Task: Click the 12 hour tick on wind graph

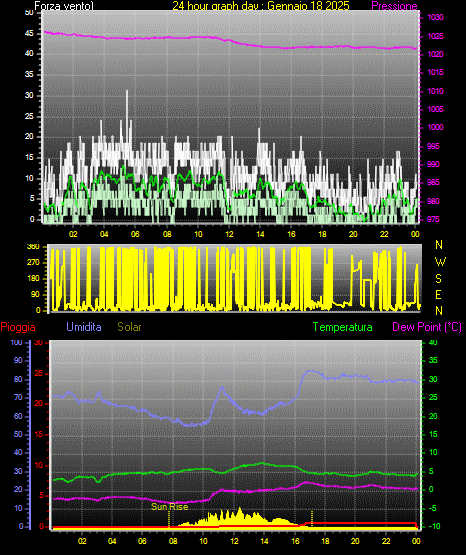Action: tap(229, 234)
